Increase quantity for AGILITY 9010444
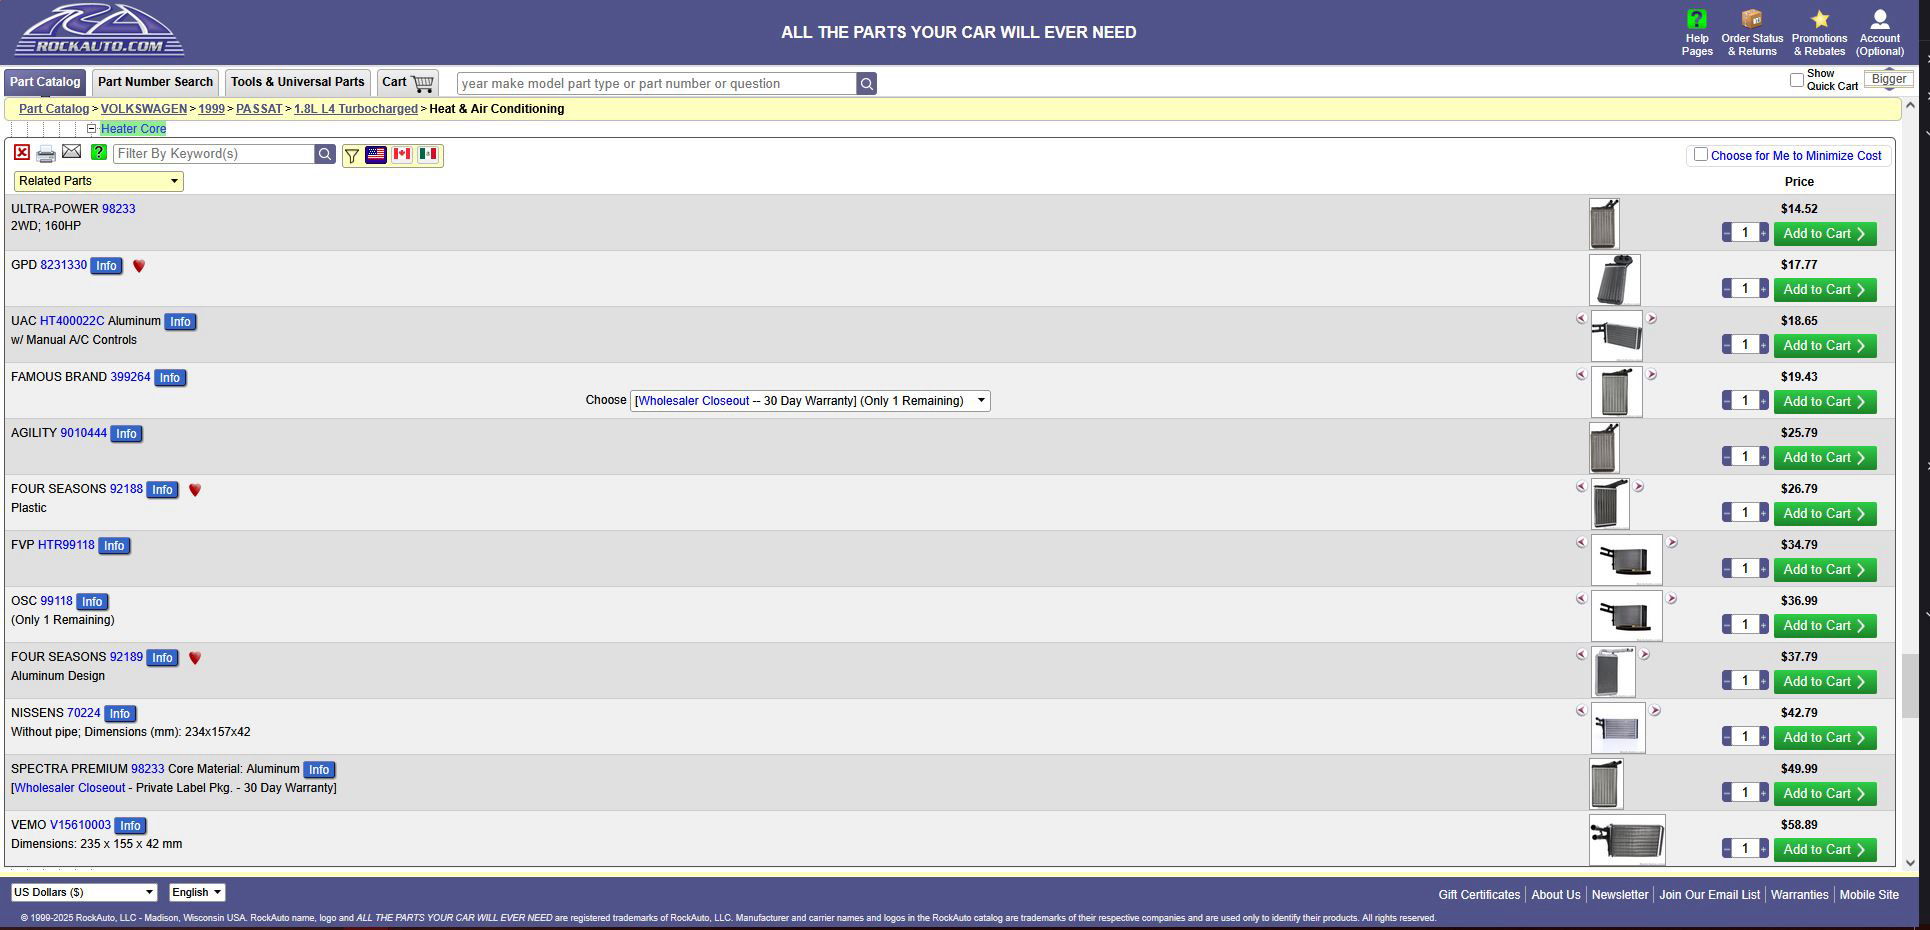The height and width of the screenshot is (930, 1930). [1764, 457]
